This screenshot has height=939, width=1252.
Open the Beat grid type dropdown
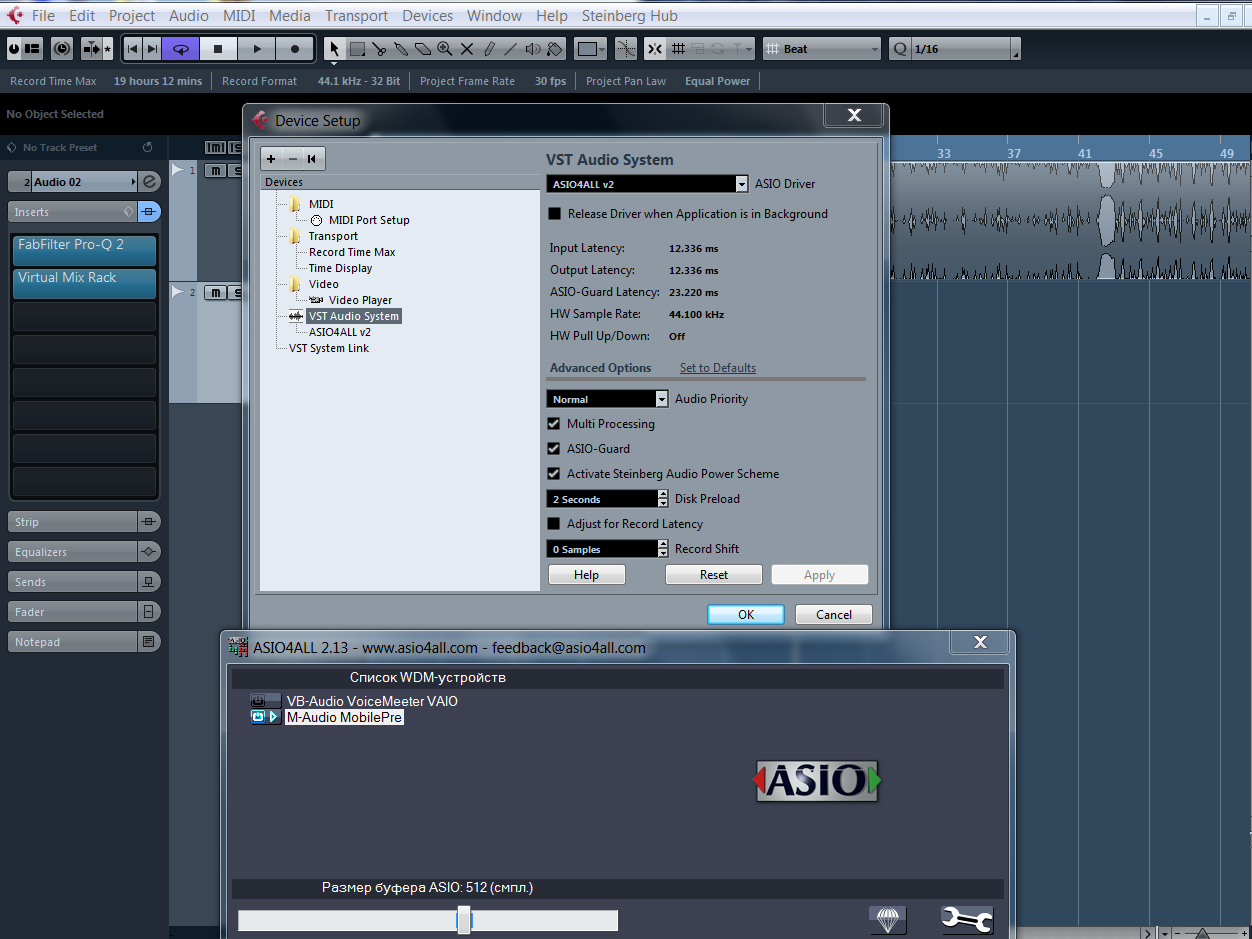point(822,48)
